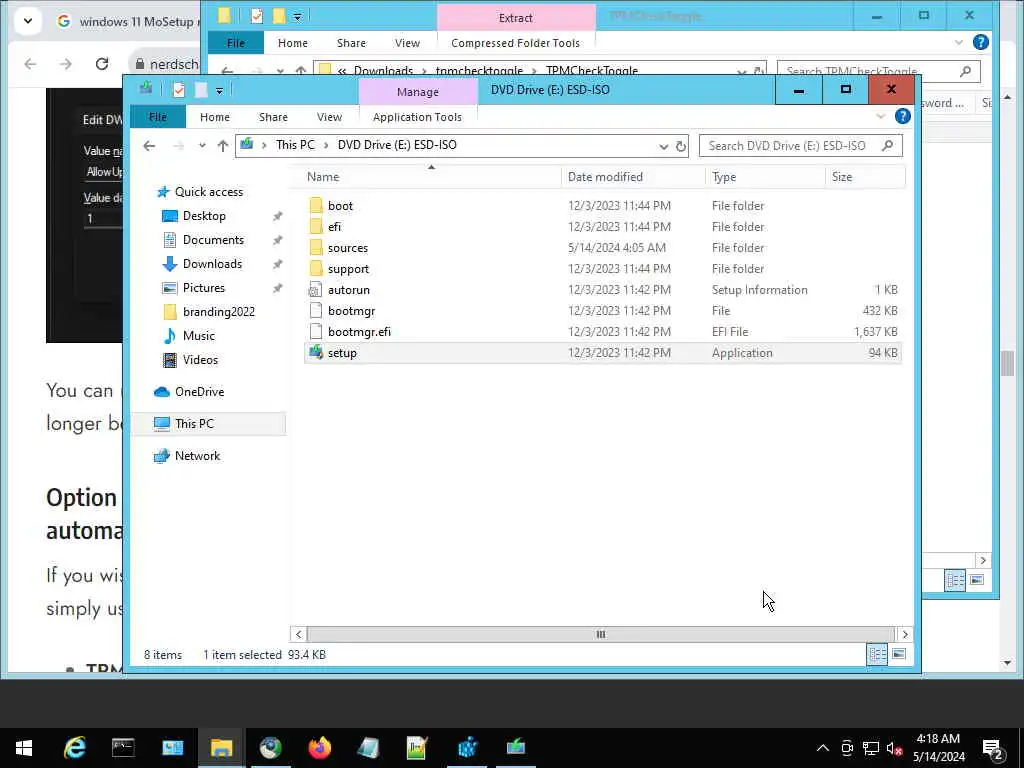Image resolution: width=1024 pixels, height=768 pixels.
Task: Open Videos in navigation pane
Action: tap(200, 360)
